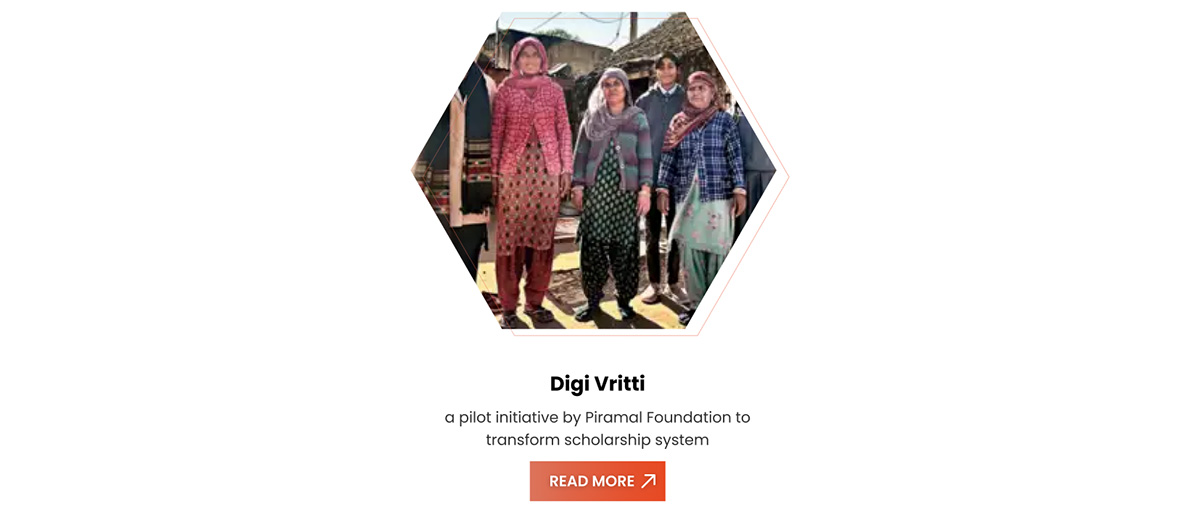Click the 'transform scholarship system' text line
1200x518 pixels.
pyautogui.click(x=597, y=440)
